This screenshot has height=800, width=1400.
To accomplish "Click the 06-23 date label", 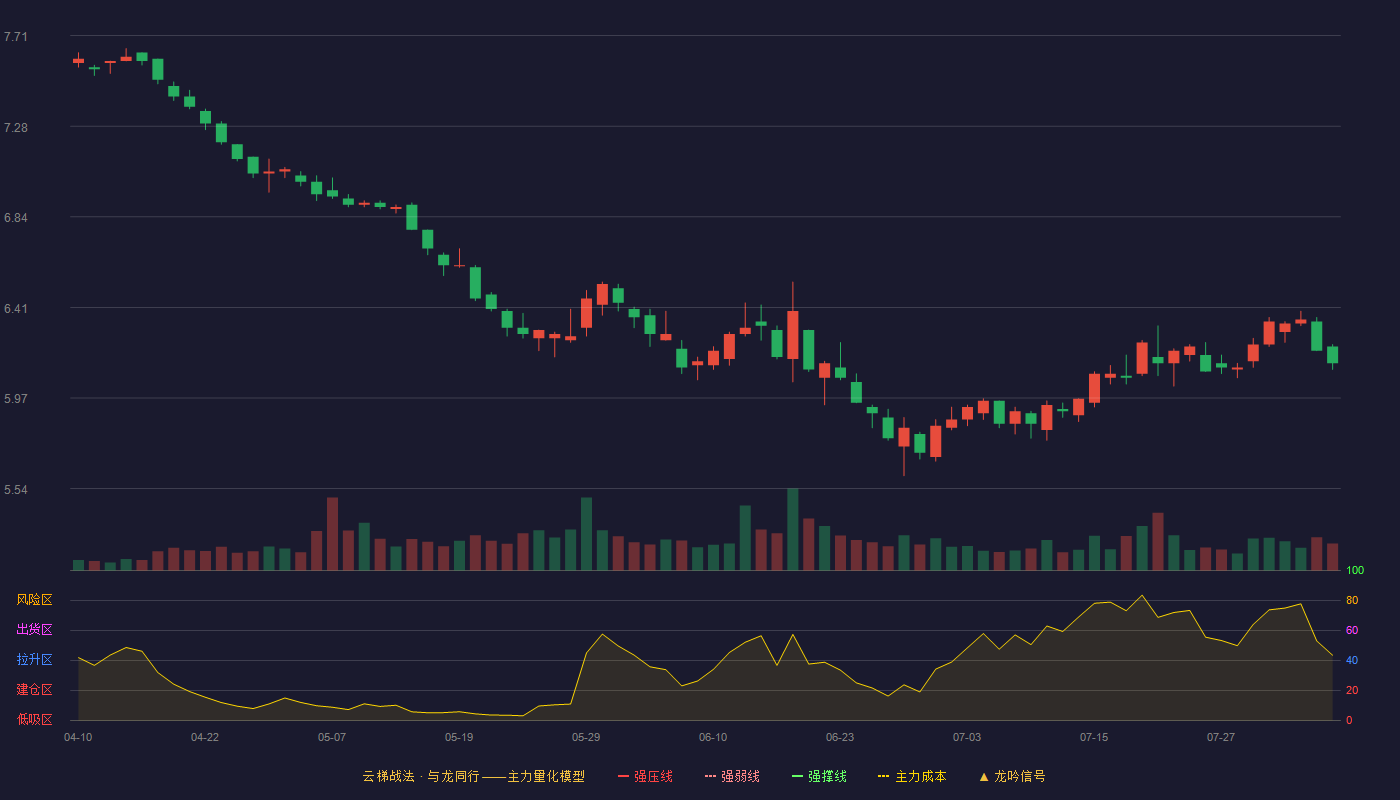I will [x=840, y=737].
